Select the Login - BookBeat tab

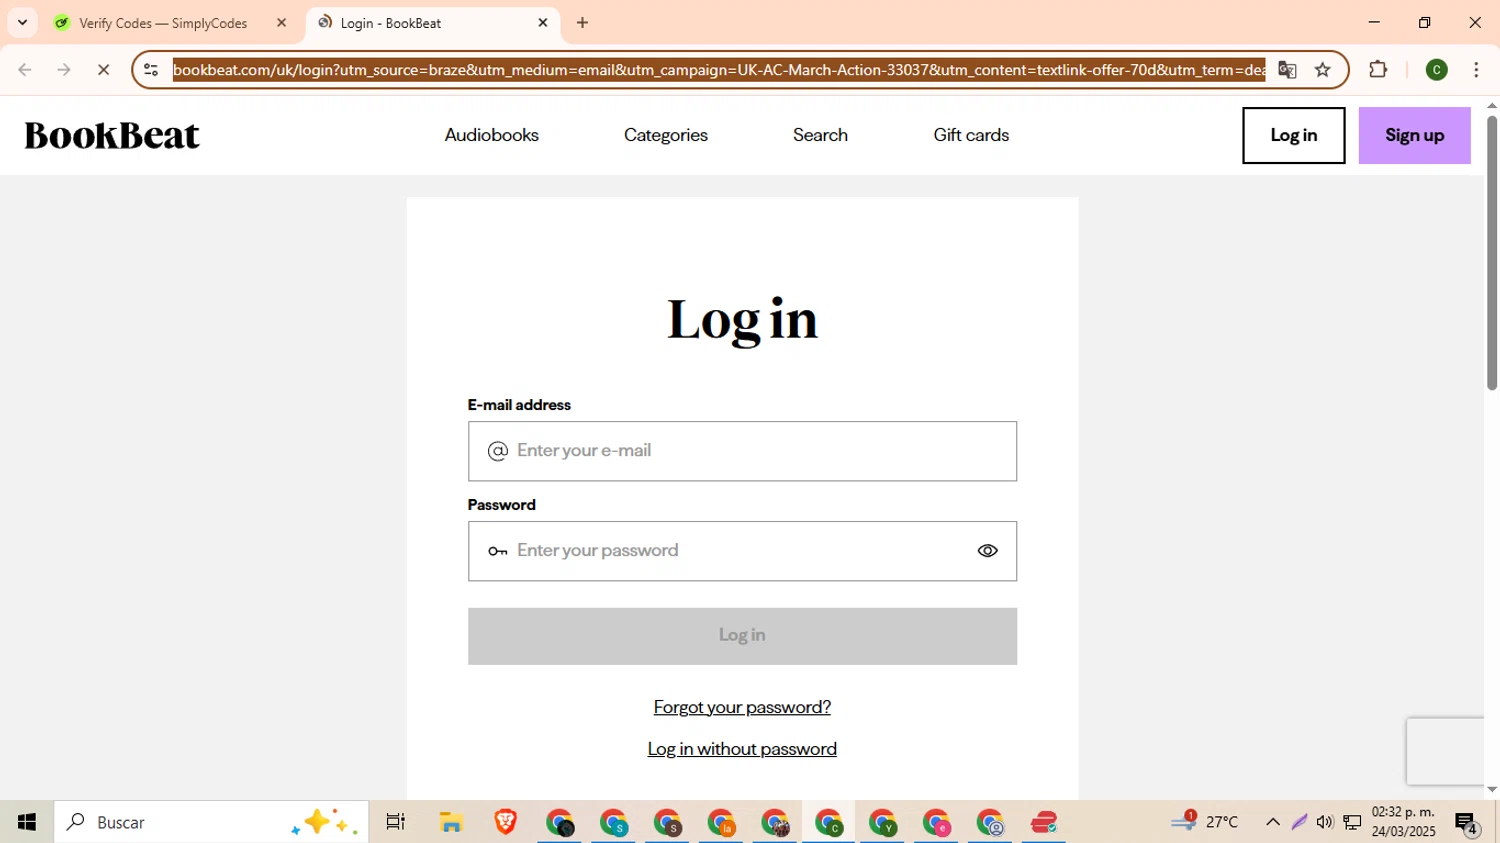click(433, 23)
